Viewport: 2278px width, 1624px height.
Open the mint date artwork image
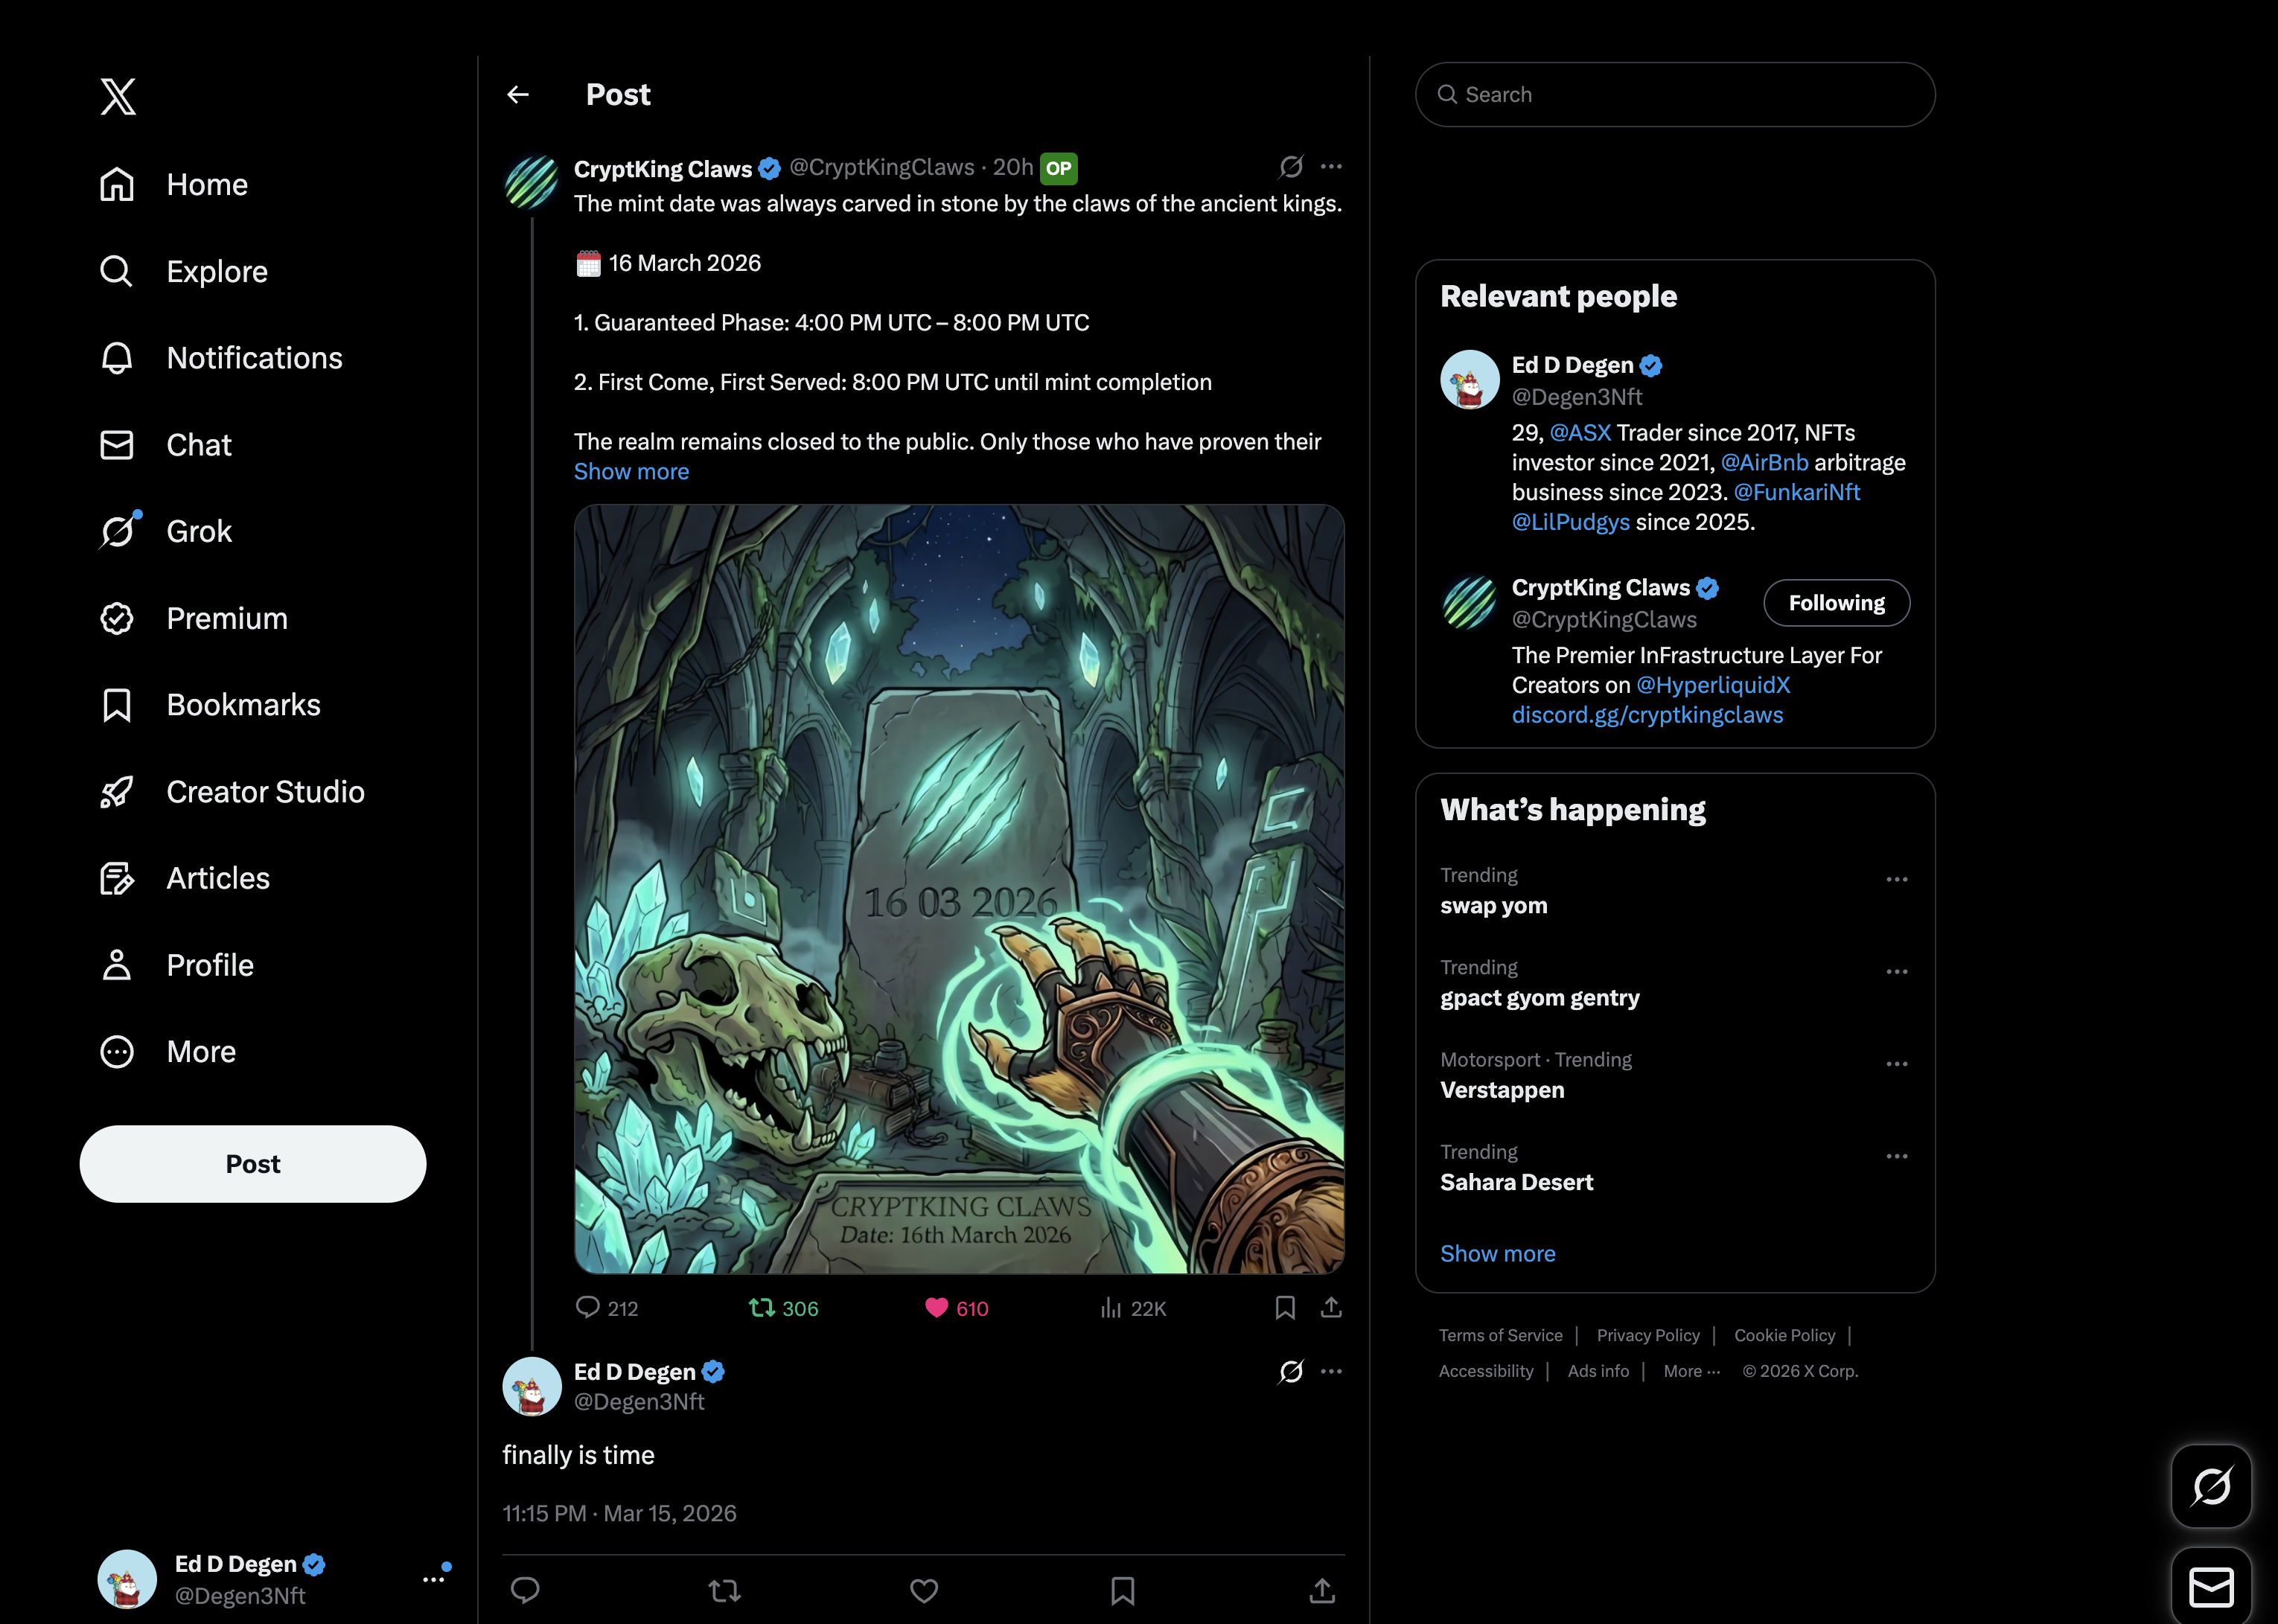tap(959, 889)
